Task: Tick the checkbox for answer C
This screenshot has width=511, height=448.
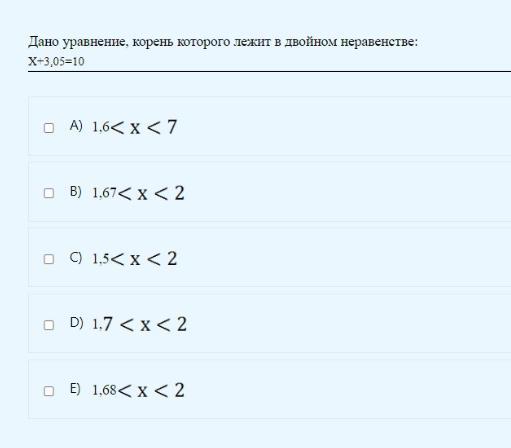Action: tap(49, 259)
